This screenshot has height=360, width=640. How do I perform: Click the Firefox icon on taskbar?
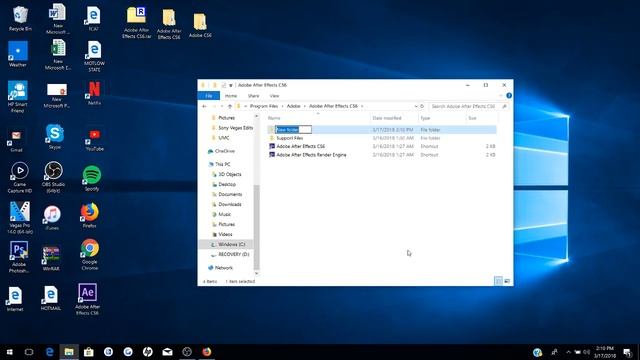pos(207,352)
